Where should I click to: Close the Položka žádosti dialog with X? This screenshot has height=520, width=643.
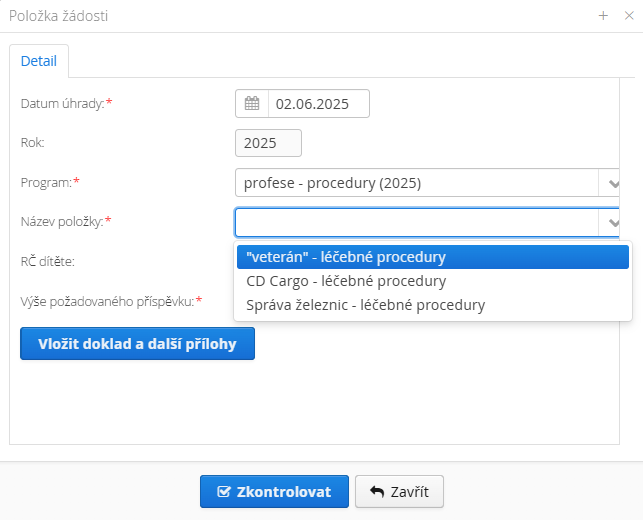(x=629, y=16)
